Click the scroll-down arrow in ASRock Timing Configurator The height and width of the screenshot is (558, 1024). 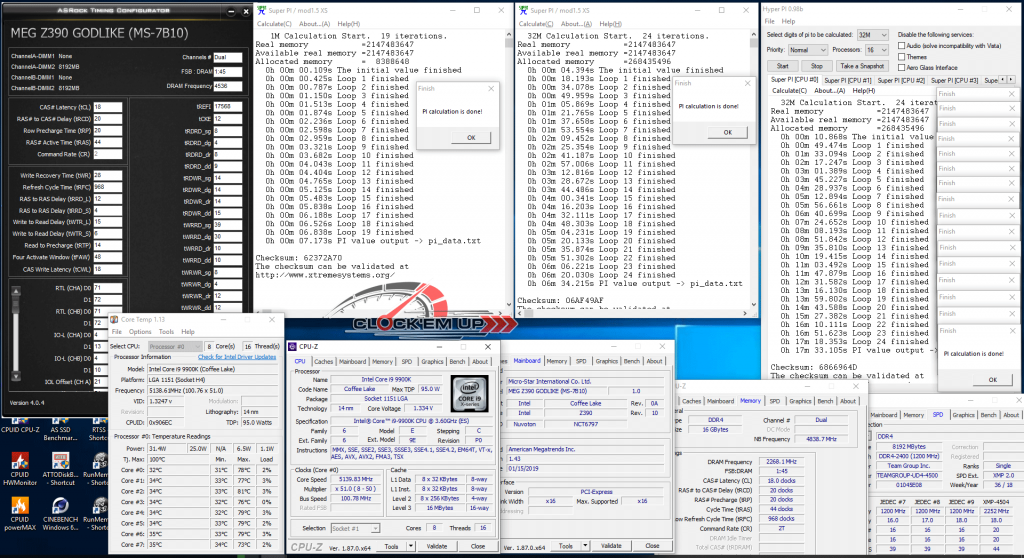click(x=16, y=376)
